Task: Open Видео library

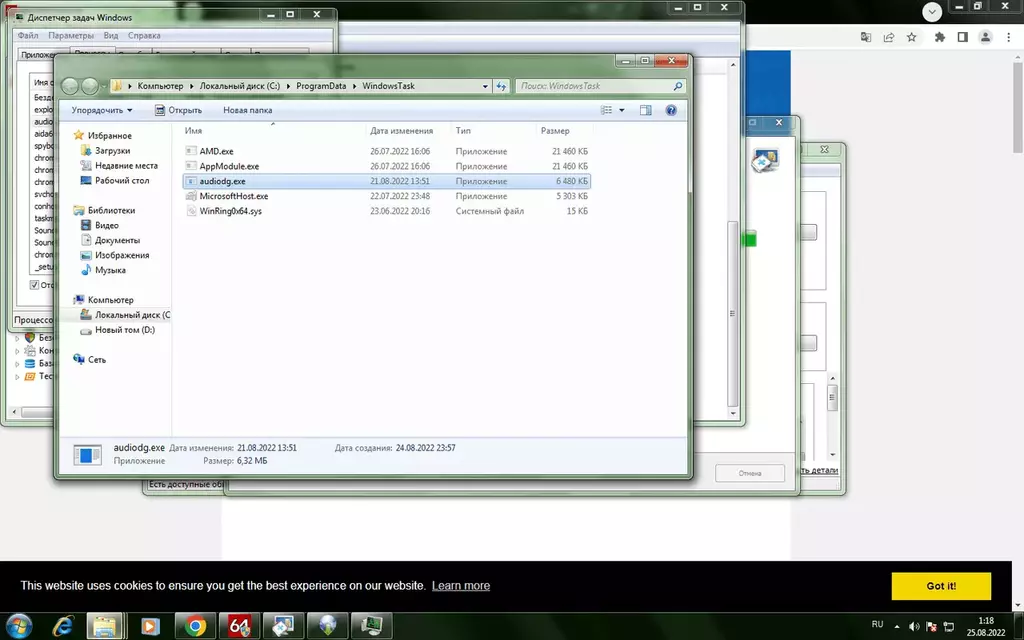Action: click(x=106, y=225)
